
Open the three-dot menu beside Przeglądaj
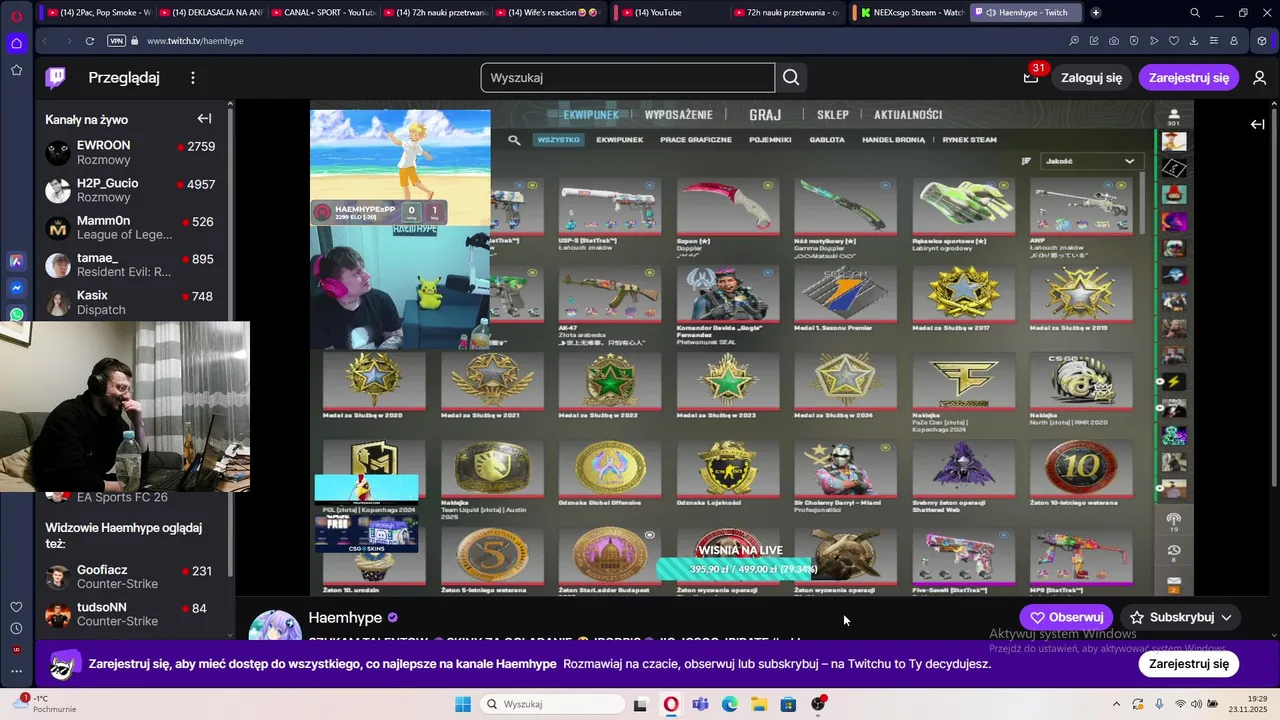(x=193, y=78)
